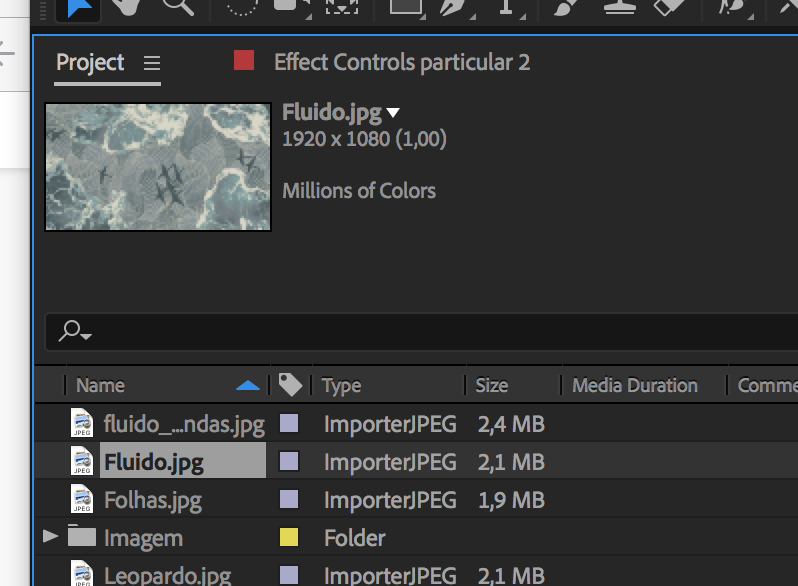Select the Selection arrow tool
Viewport: 798px width, 586px height.
point(81,8)
